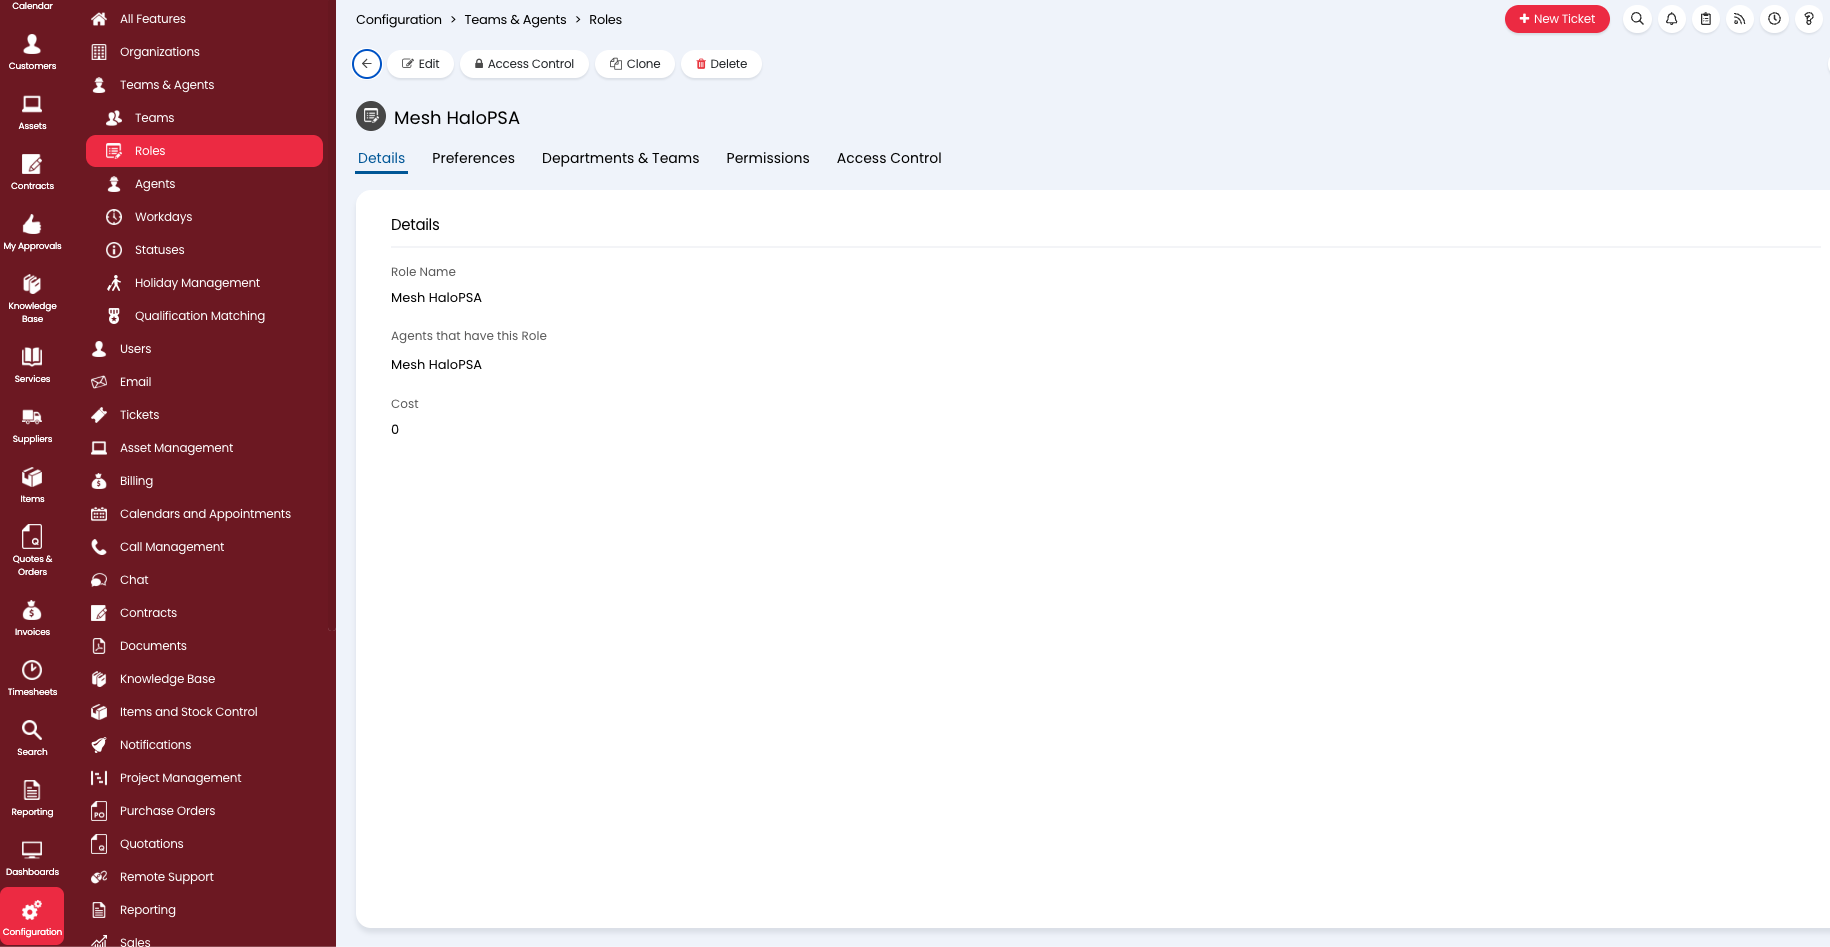Open Workdays submenu item
1830x947 pixels.
click(205, 217)
